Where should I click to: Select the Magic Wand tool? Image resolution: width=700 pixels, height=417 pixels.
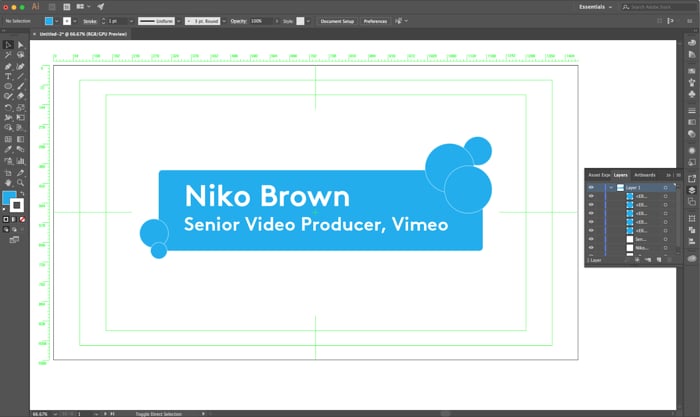[8, 55]
